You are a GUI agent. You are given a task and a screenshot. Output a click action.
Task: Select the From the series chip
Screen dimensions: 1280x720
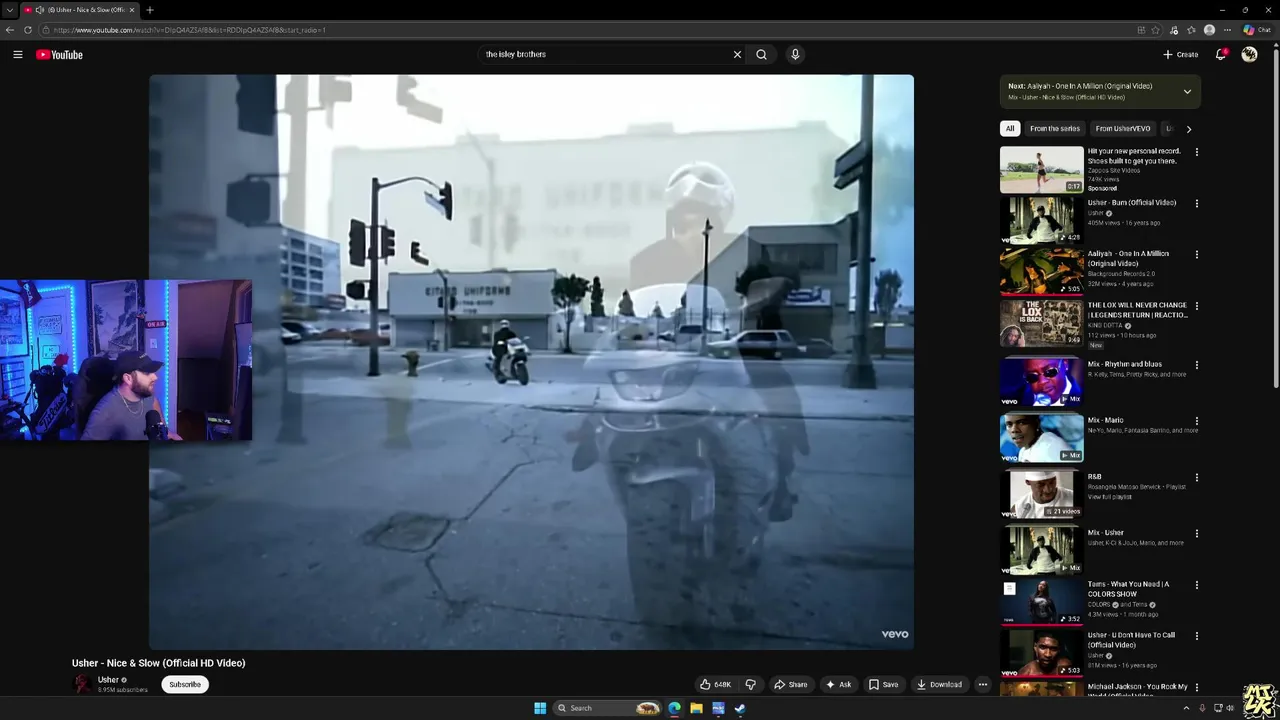(1055, 128)
